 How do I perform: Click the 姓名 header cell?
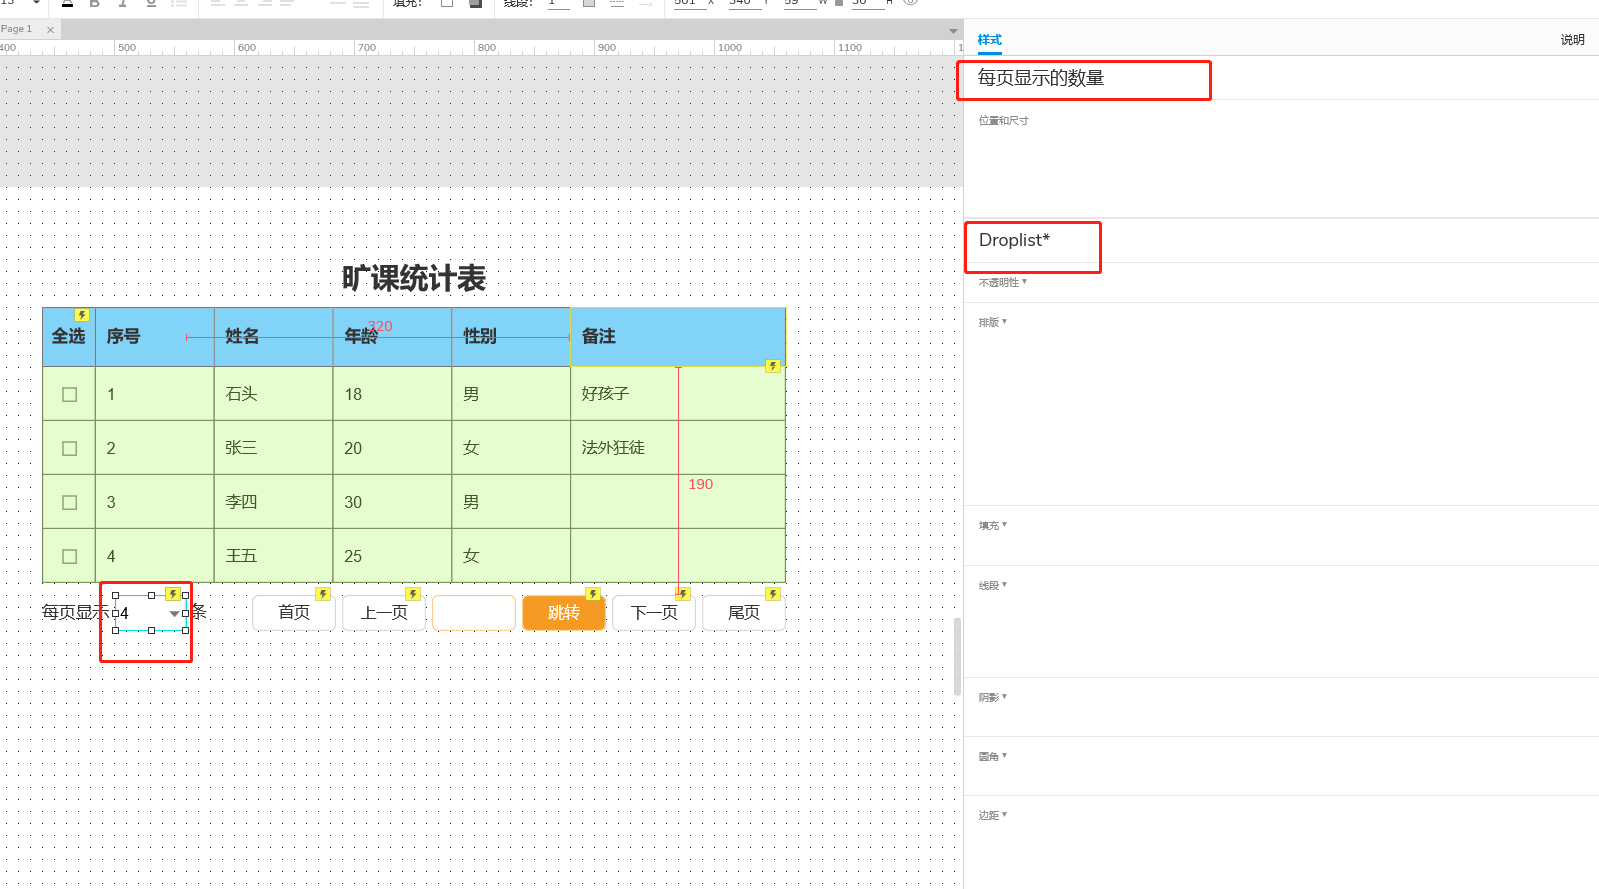273,337
